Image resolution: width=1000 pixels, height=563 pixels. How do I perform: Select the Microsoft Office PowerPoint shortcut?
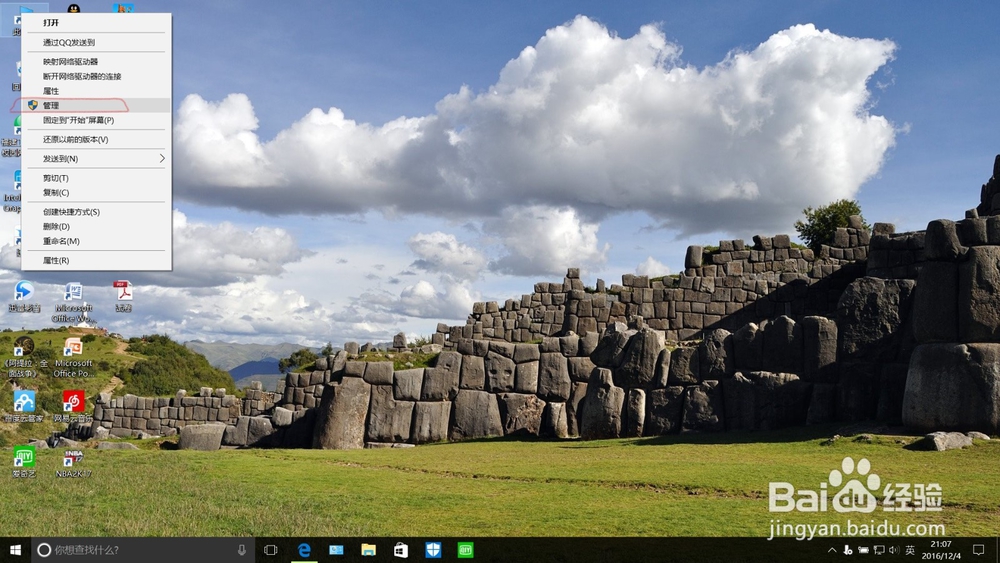[73, 356]
